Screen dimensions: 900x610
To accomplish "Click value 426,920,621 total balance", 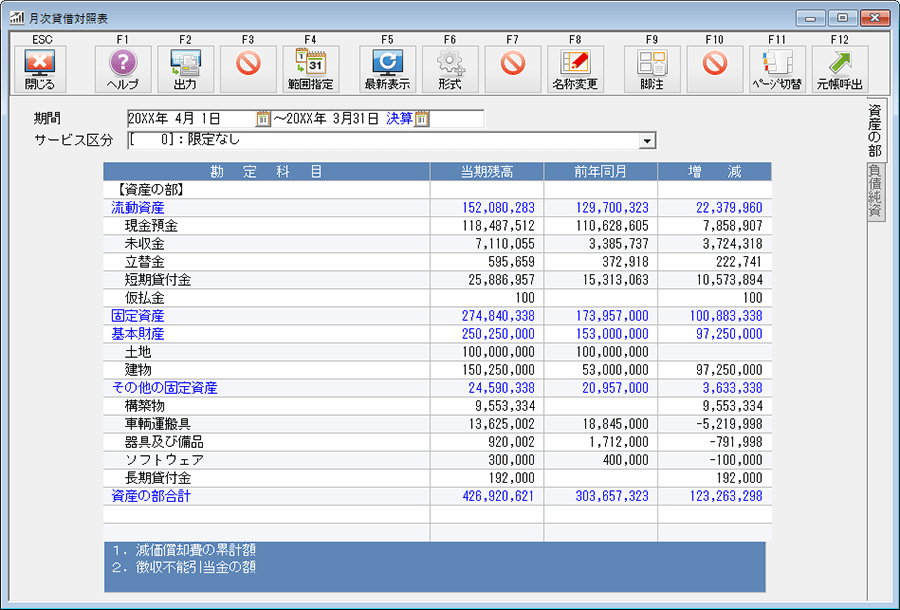I will pos(498,496).
